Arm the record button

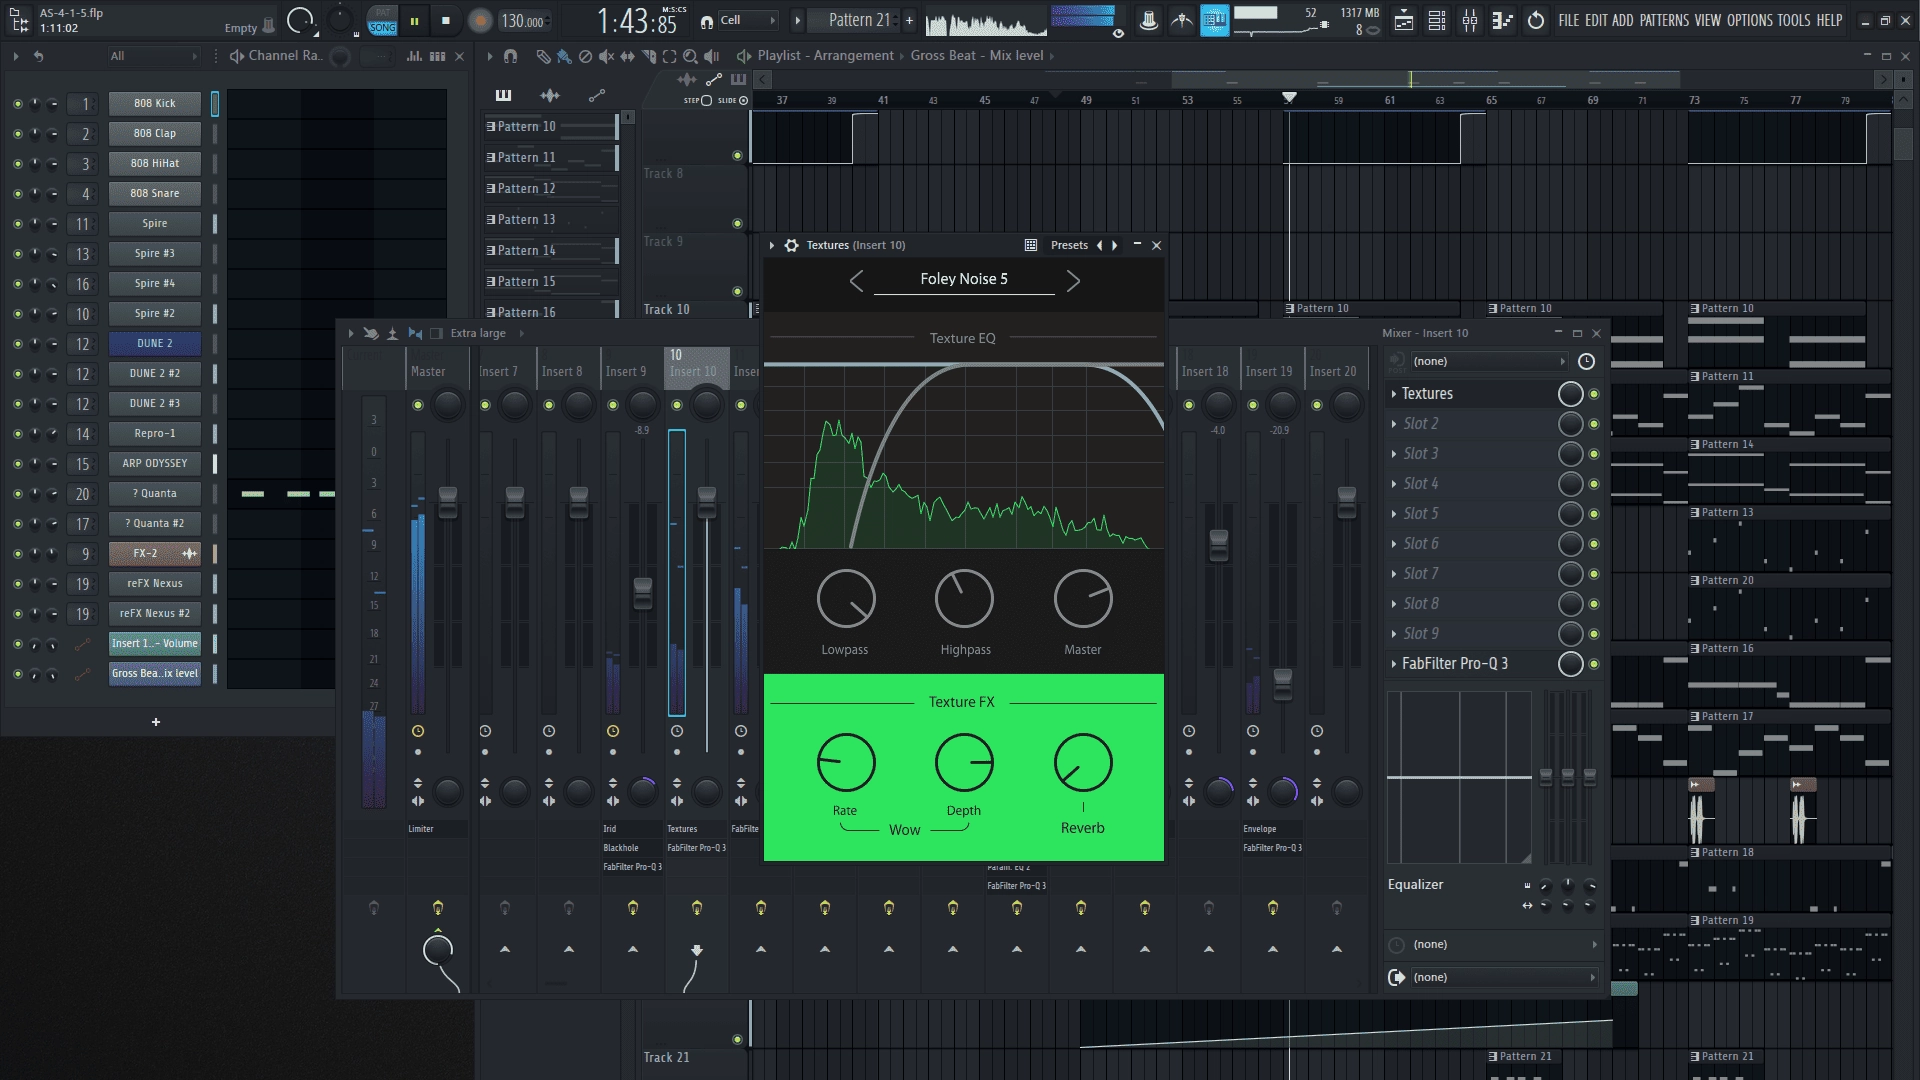[x=480, y=20]
